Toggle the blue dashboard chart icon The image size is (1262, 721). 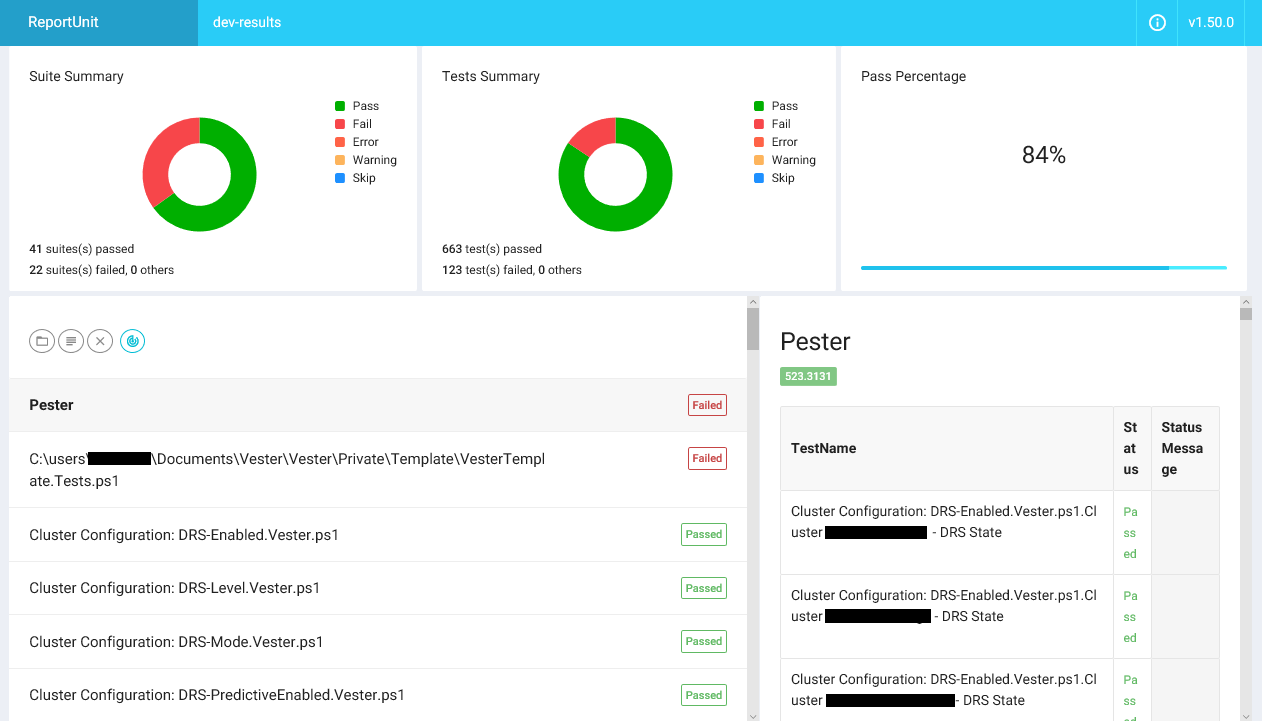point(133,341)
